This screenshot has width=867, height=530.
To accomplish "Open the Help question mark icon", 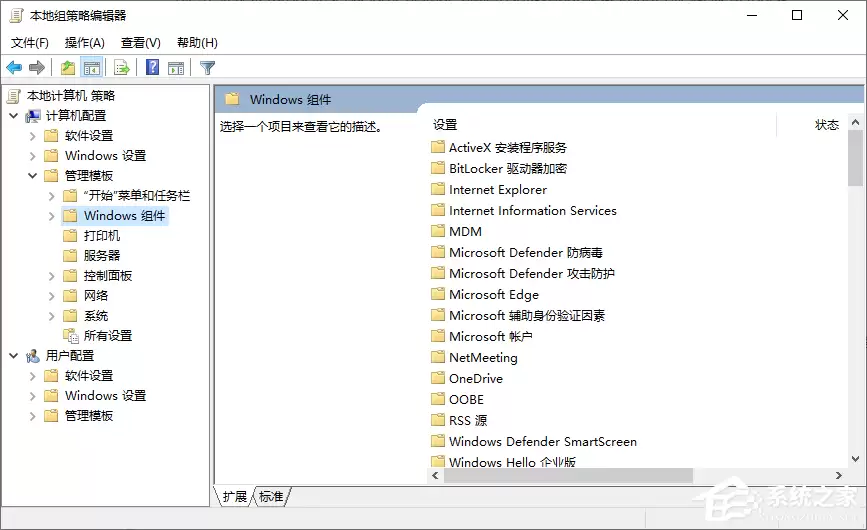I will (x=152, y=67).
